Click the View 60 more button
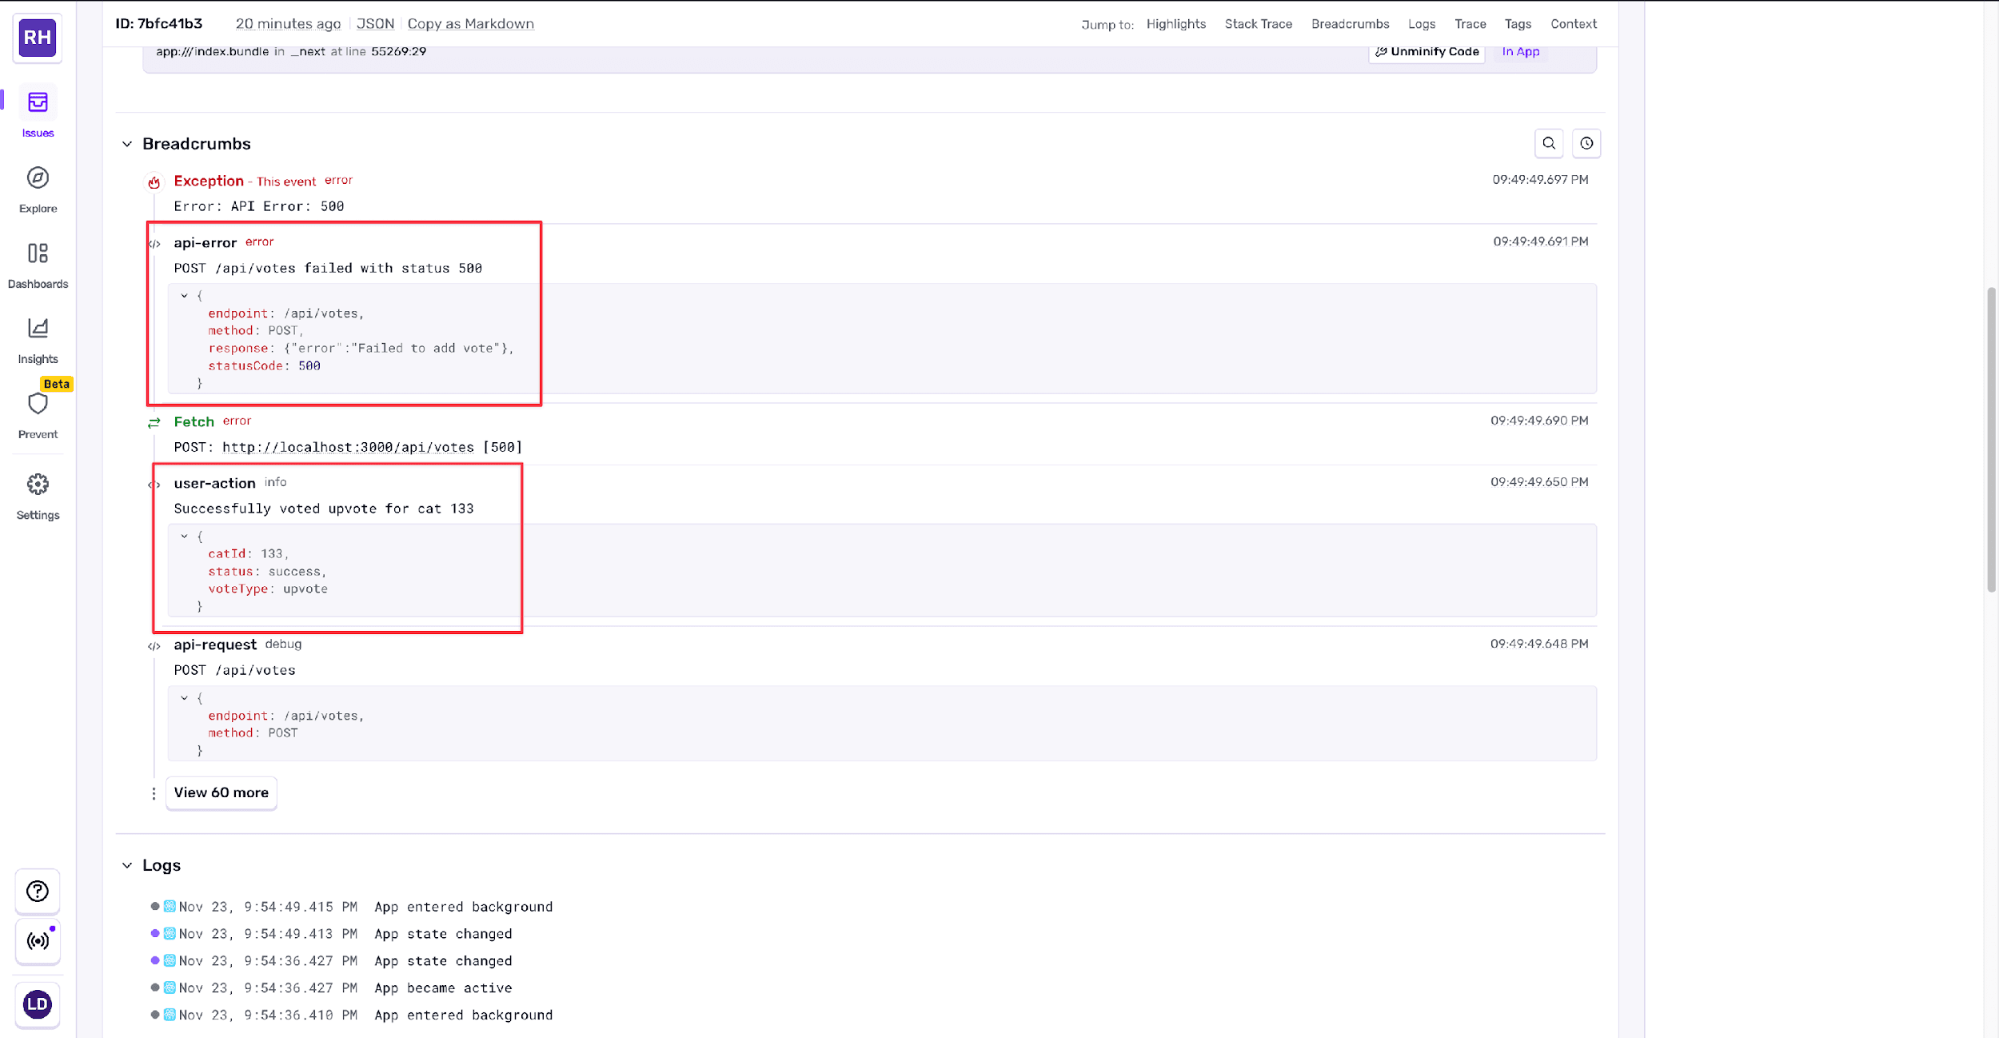Screen dimensions: 1999x1038 click(x=220, y=792)
